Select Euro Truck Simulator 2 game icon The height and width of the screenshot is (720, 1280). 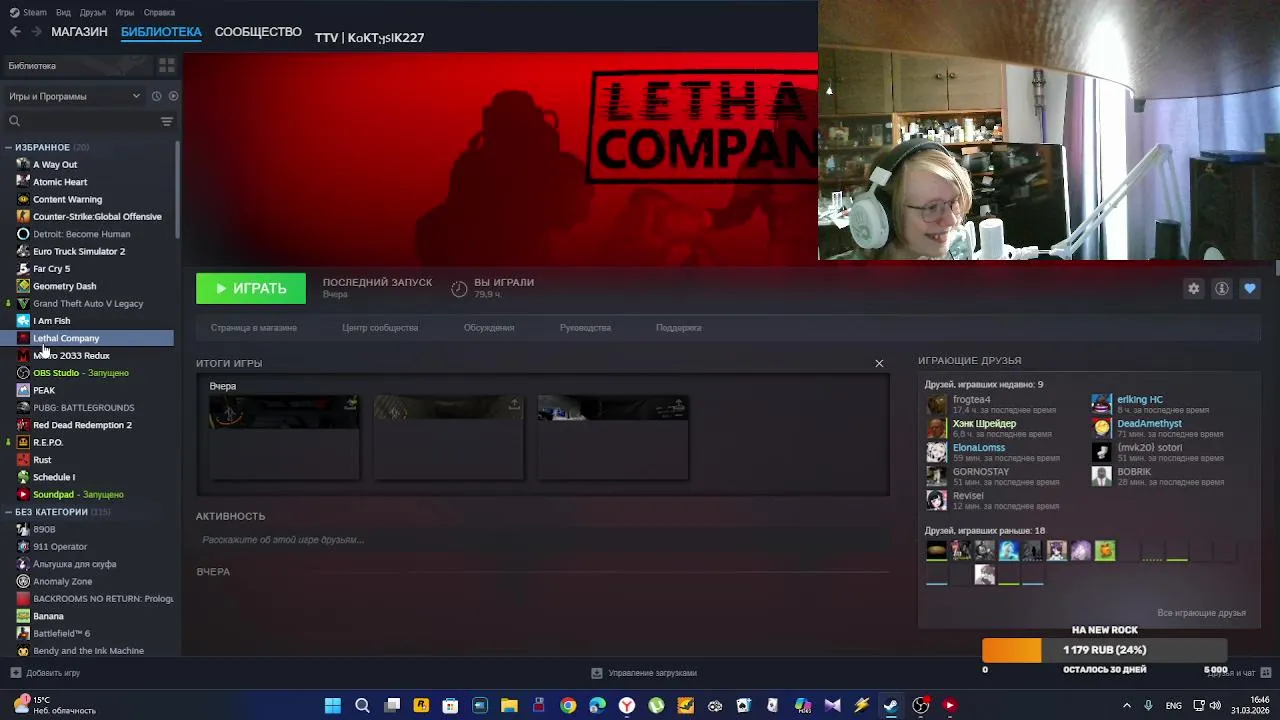23,251
